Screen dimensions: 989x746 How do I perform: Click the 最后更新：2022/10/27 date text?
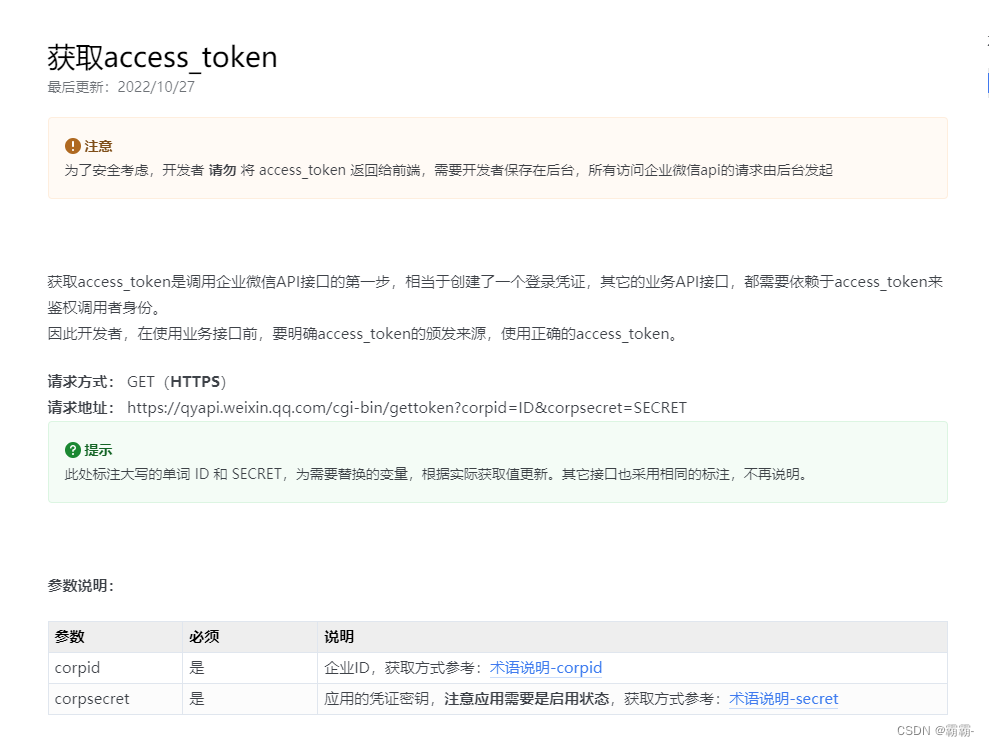coord(121,87)
